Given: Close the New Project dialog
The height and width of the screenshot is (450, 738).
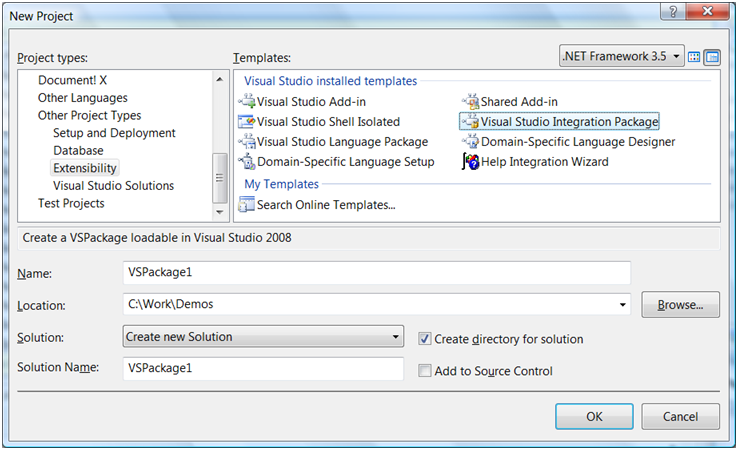Looking at the screenshot, I should (x=707, y=11).
